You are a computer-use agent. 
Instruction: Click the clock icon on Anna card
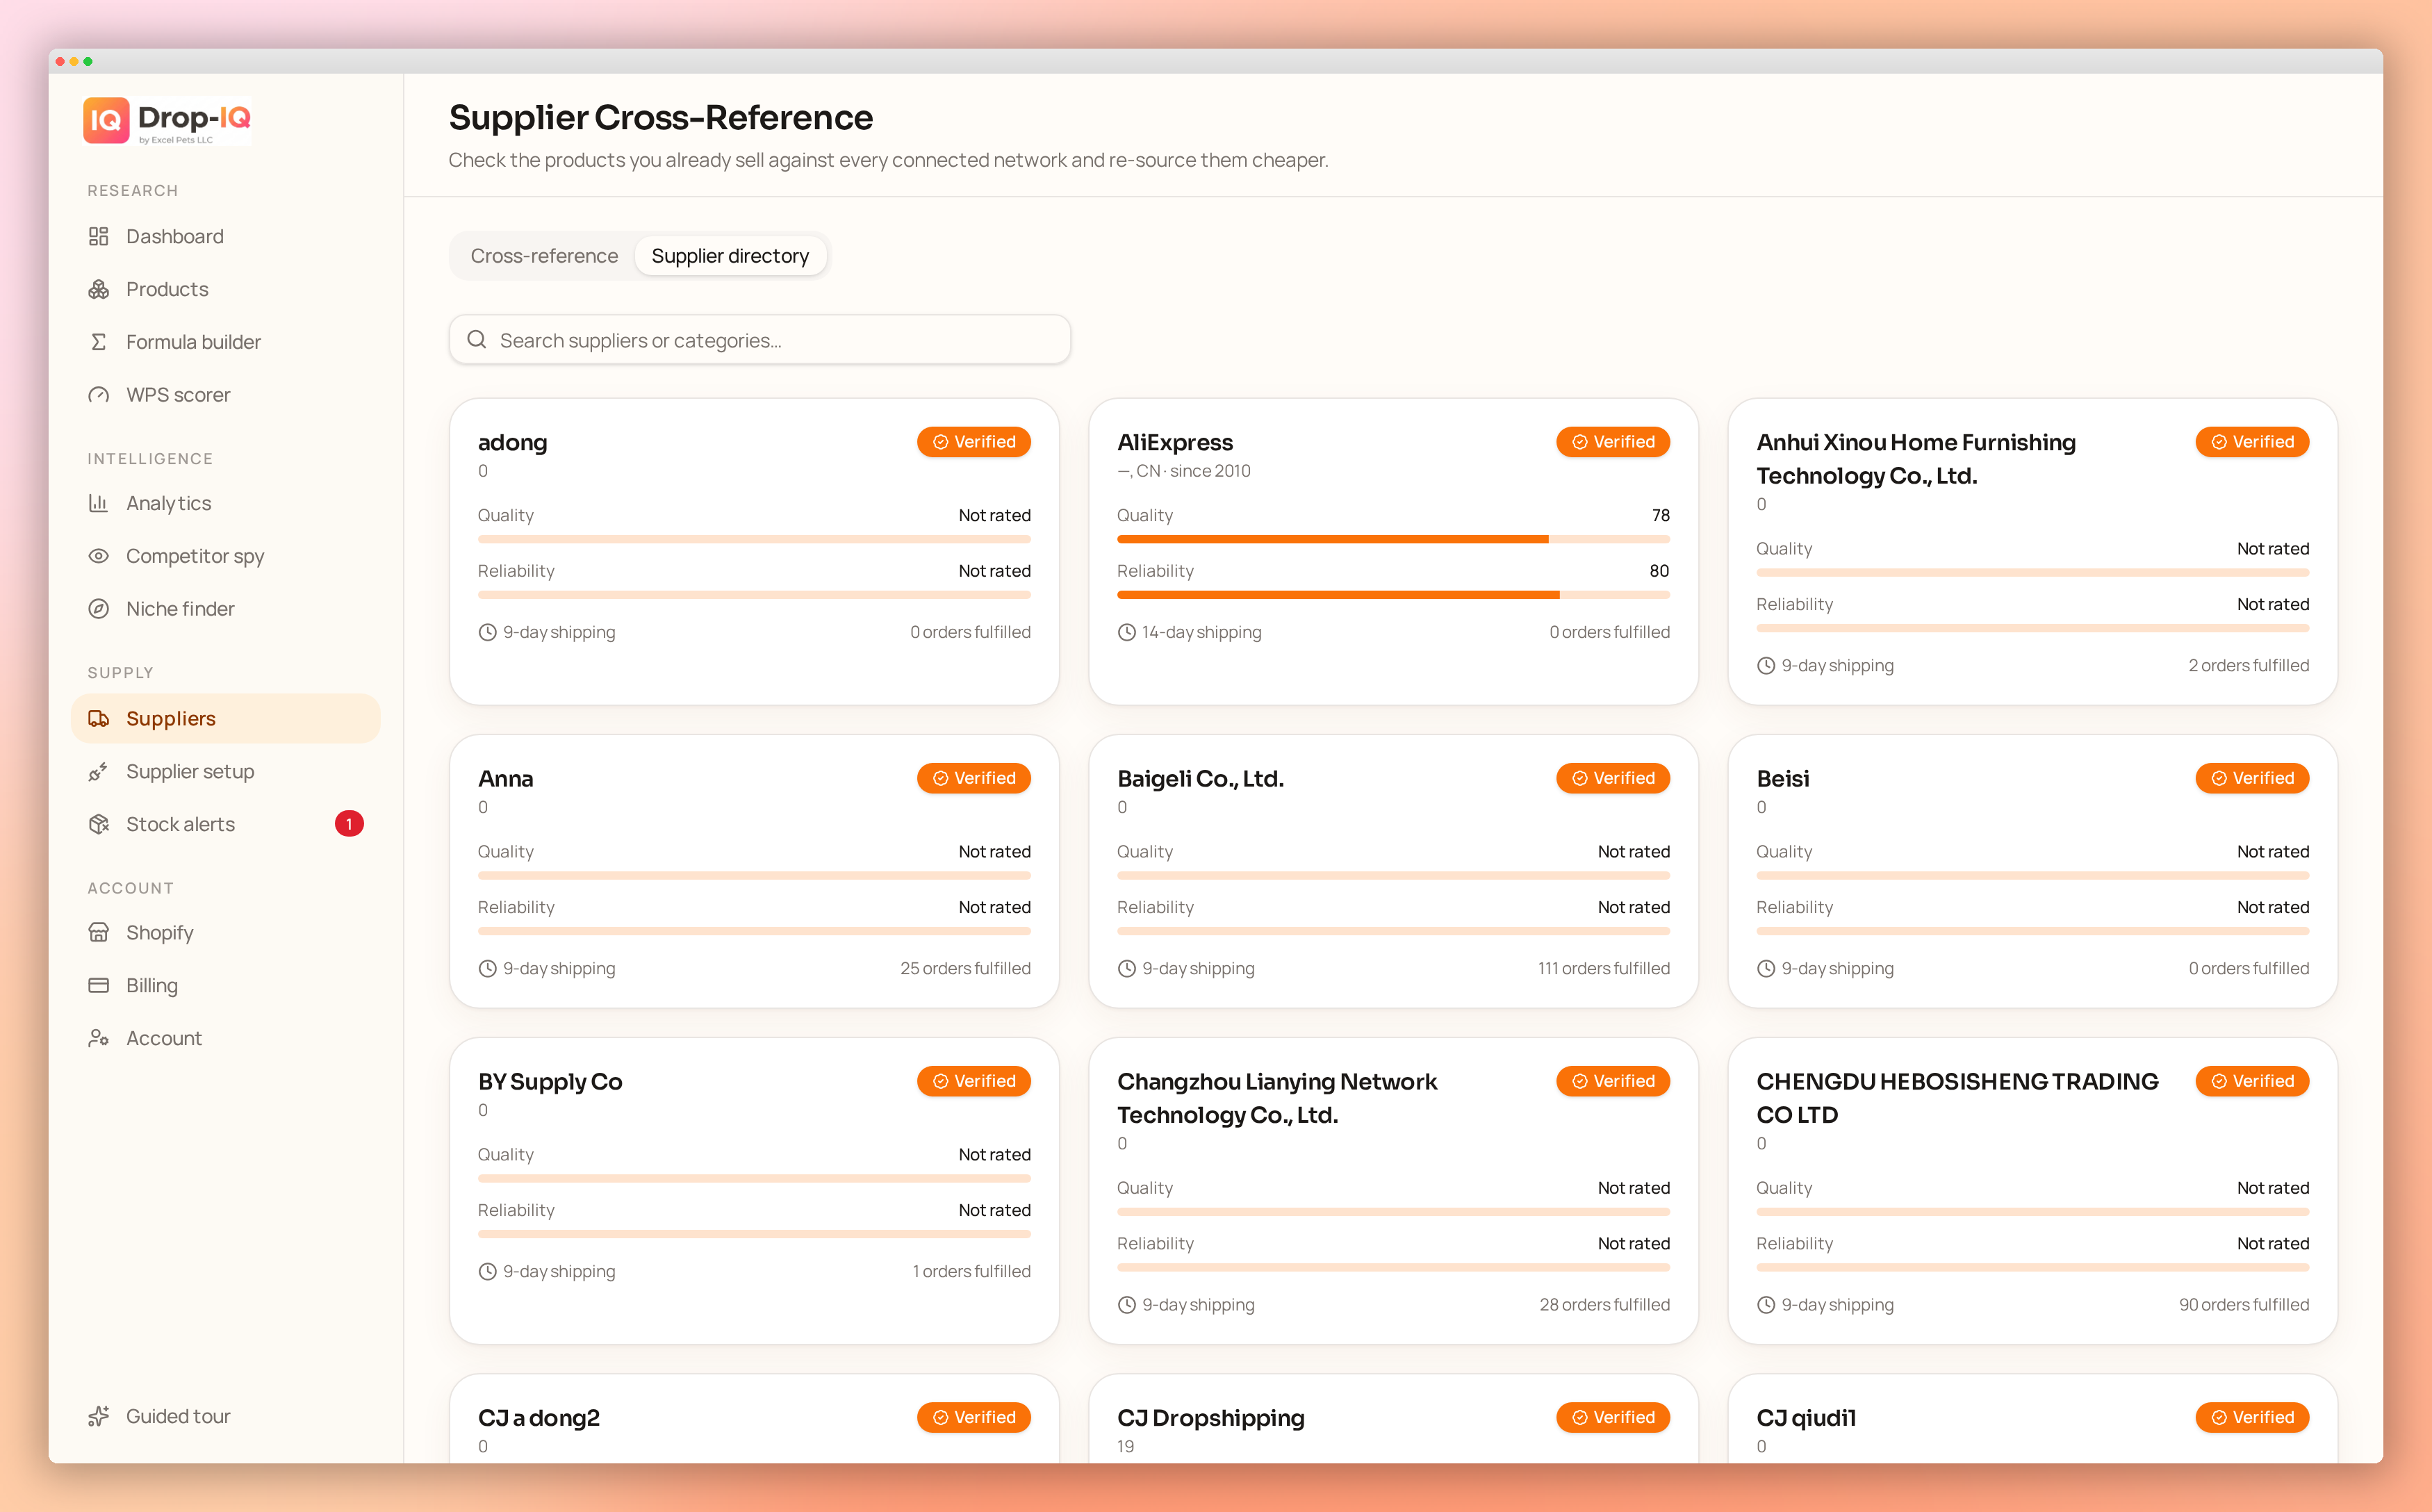click(487, 968)
